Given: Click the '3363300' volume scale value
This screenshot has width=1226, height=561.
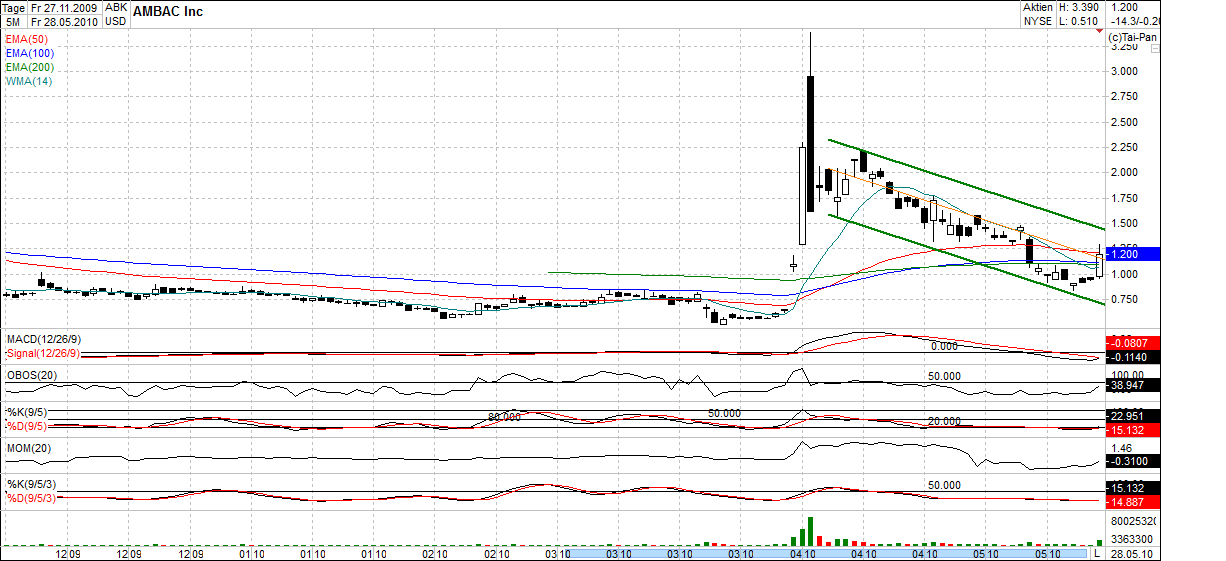Looking at the screenshot, I should [1133, 538].
